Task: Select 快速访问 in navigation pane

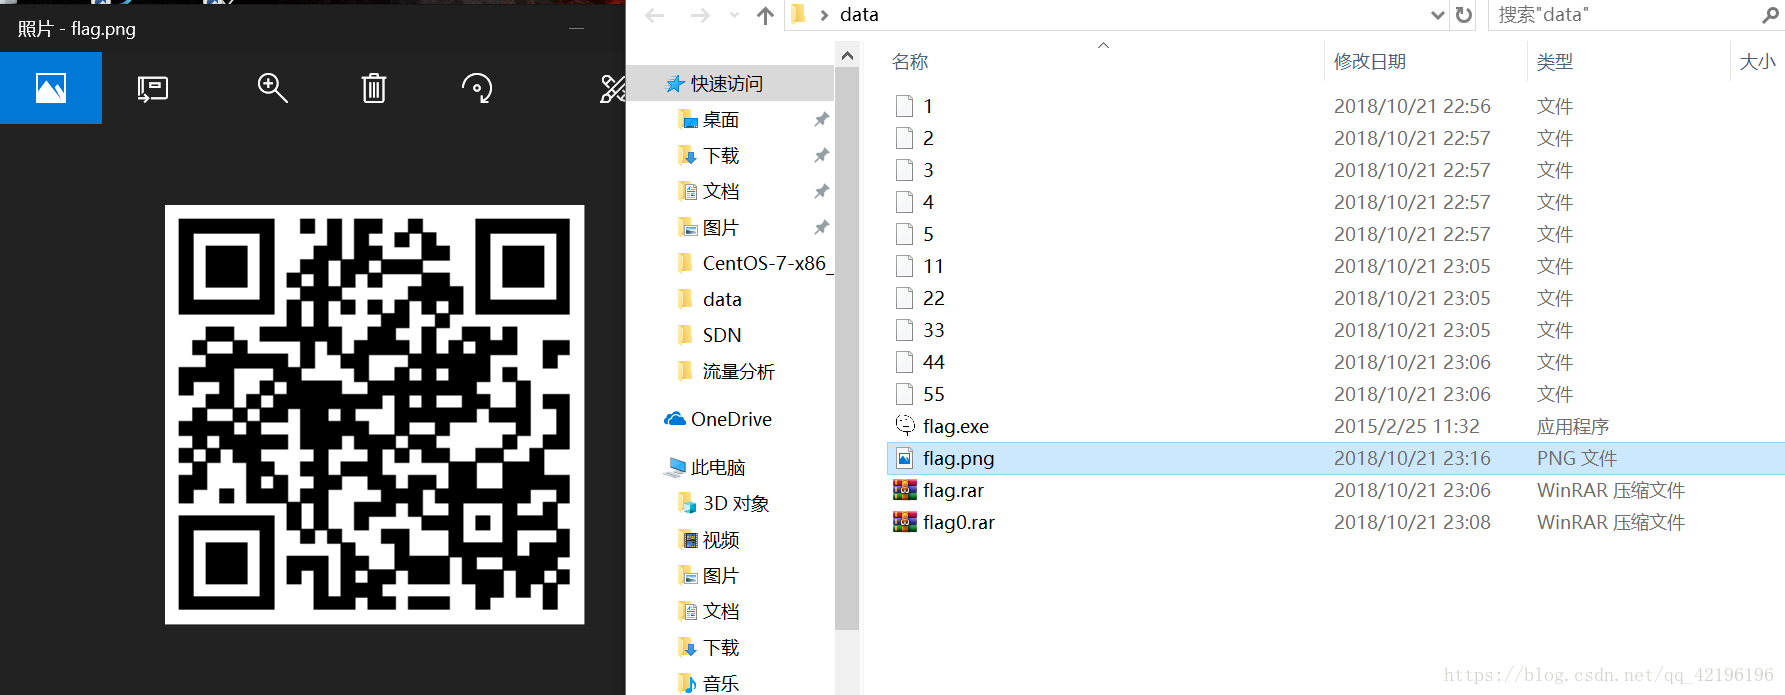Action: click(x=727, y=84)
